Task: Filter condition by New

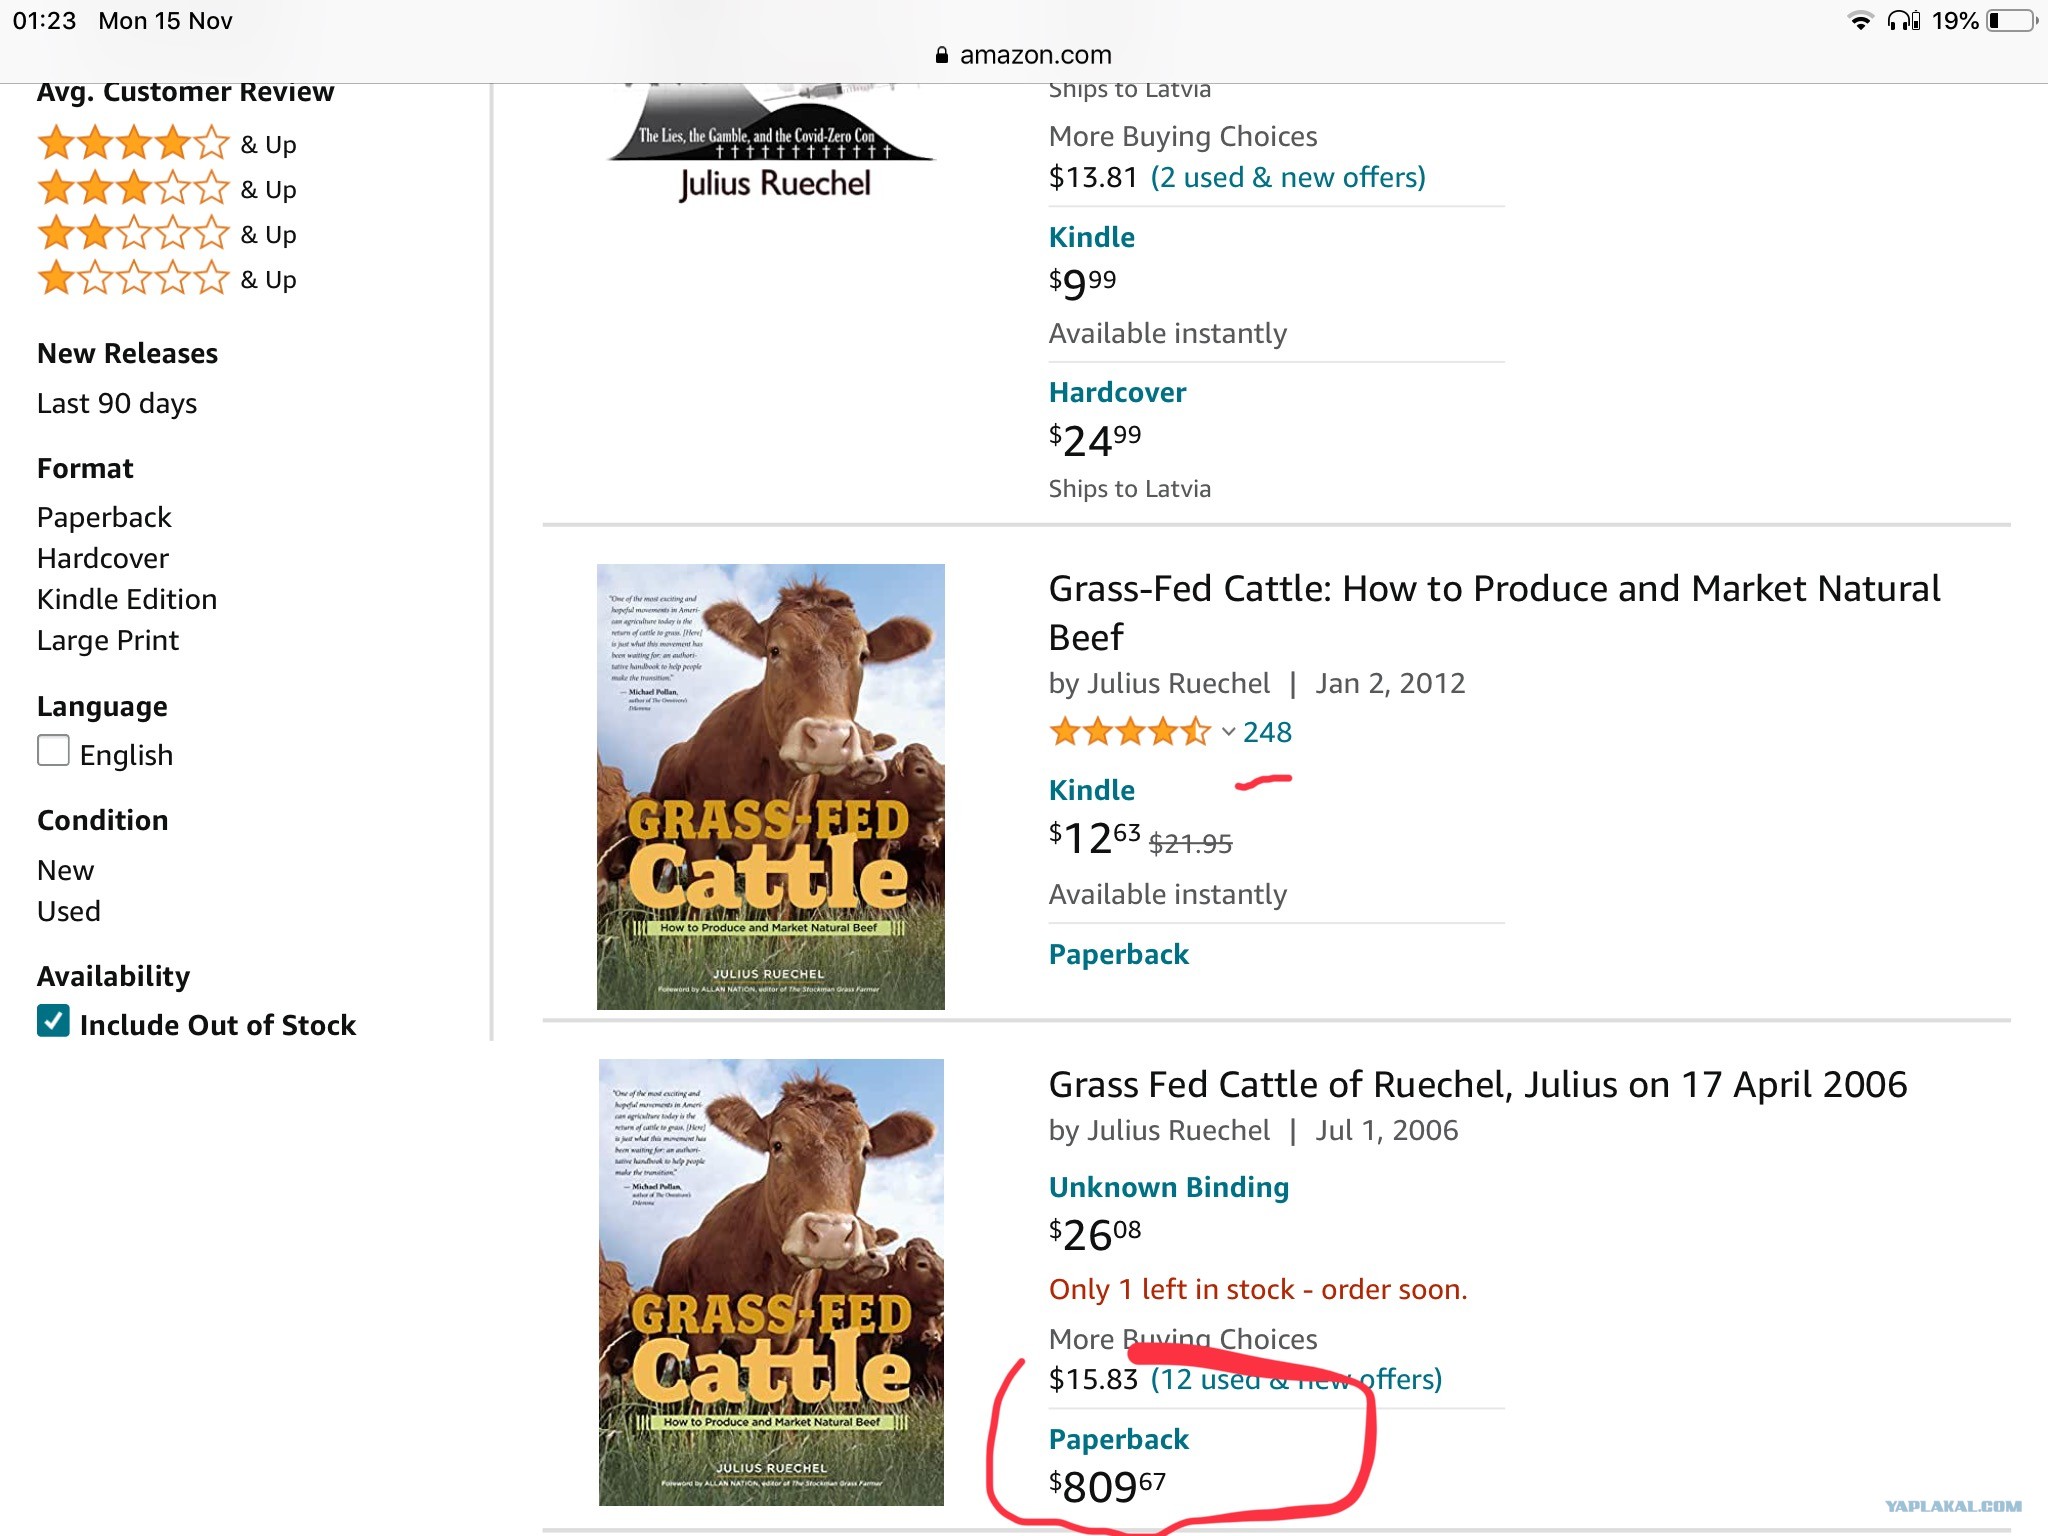Action: tap(65, 870)
